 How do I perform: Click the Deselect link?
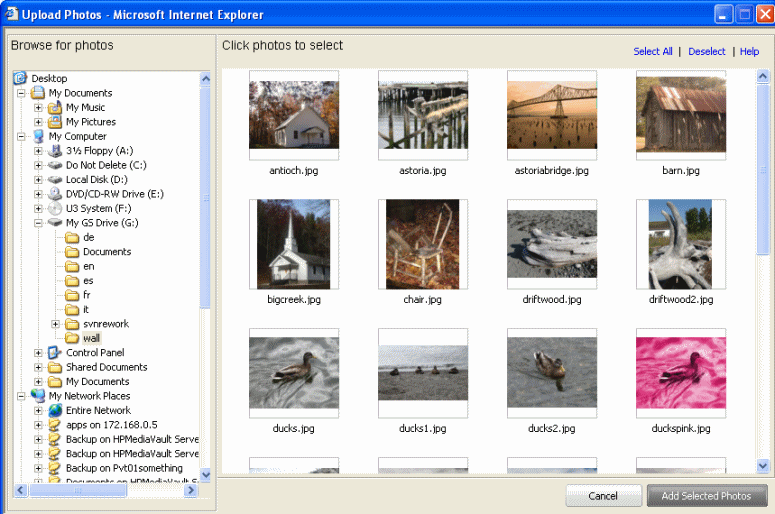coord(706,52)
